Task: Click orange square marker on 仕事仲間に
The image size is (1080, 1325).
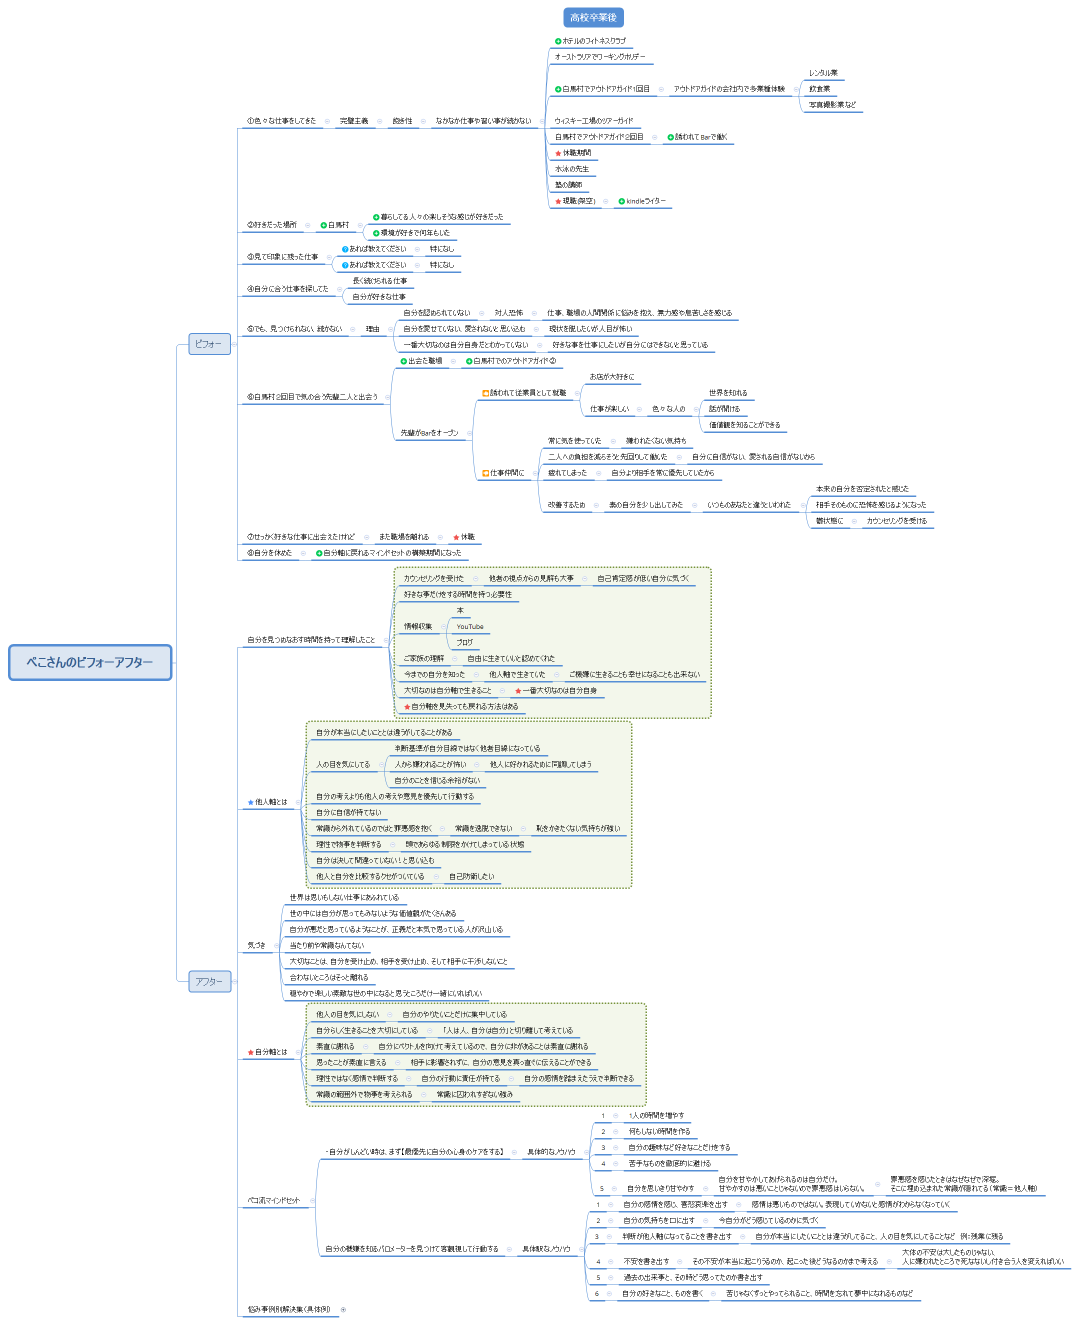Action: click(486, 473)
